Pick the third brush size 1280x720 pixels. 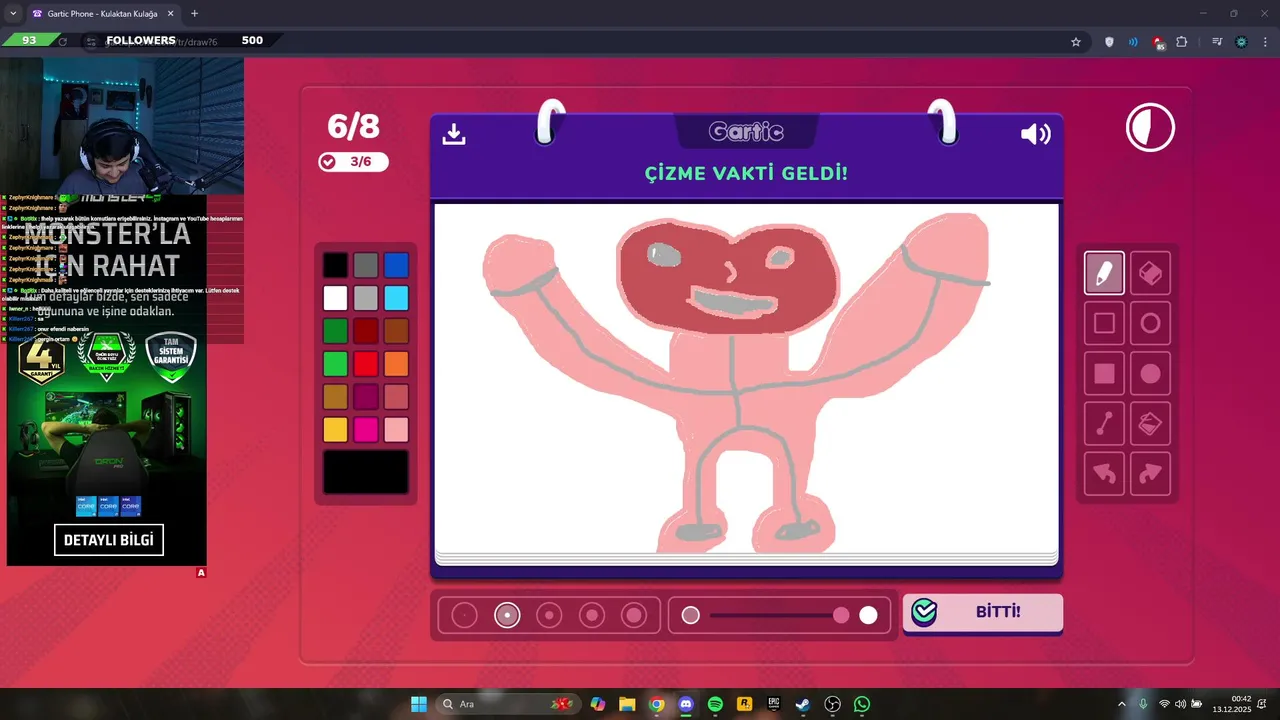tap(549, 615)
